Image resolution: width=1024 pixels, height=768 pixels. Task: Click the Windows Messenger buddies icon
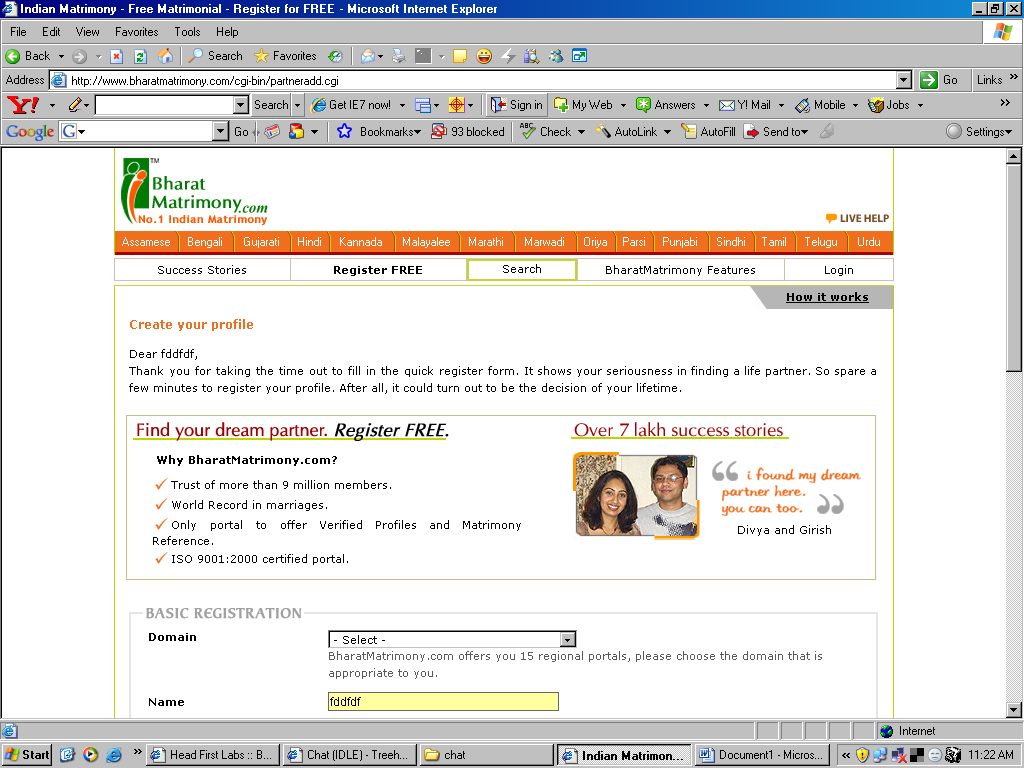coord(556,56)
